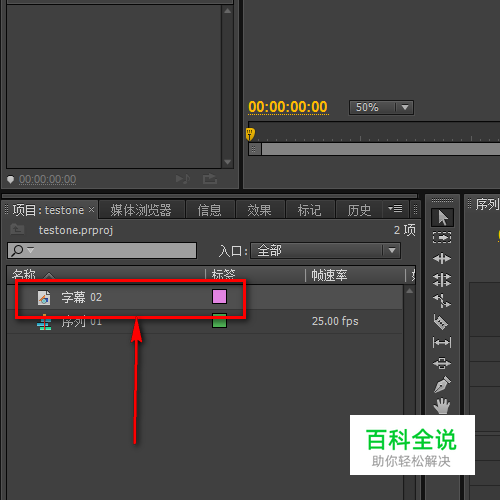Select the Hand tool
The width and height of the screenshot is (500, 500).
tap(442, 406)
